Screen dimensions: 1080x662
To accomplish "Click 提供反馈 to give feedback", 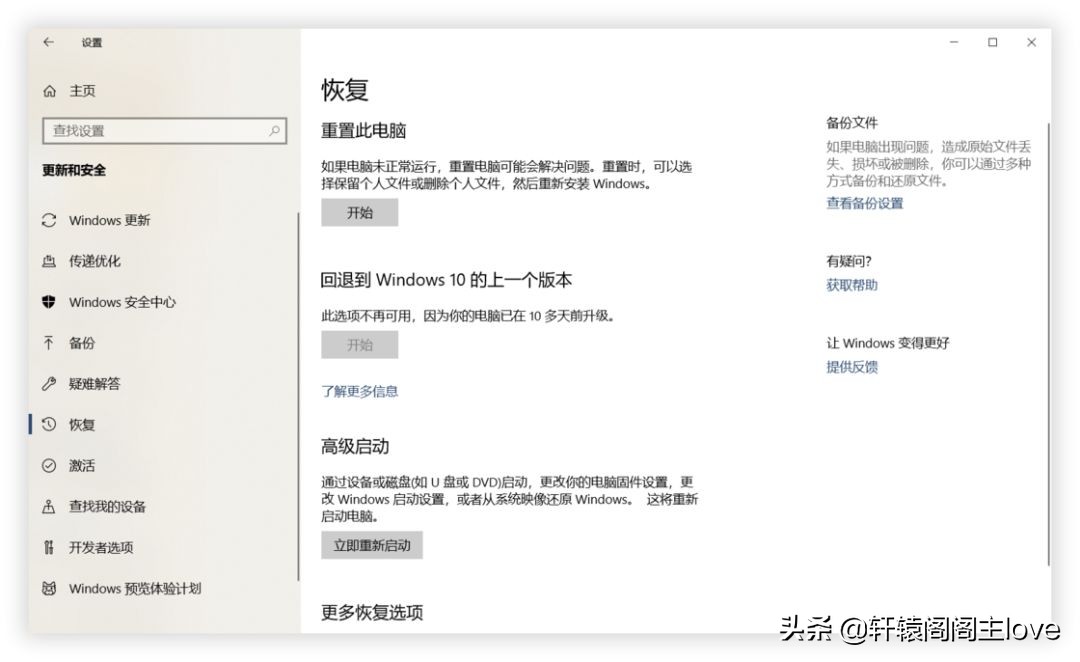I will tap(850, 367).
